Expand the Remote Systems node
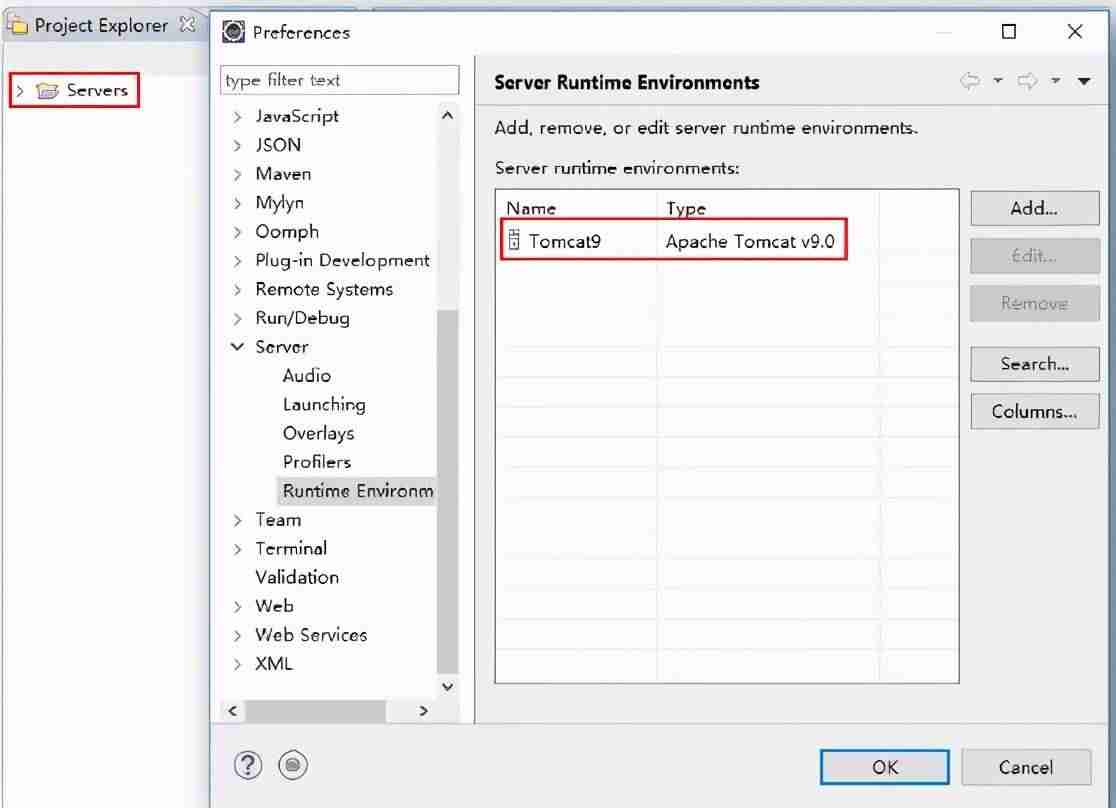 (238, 290)
